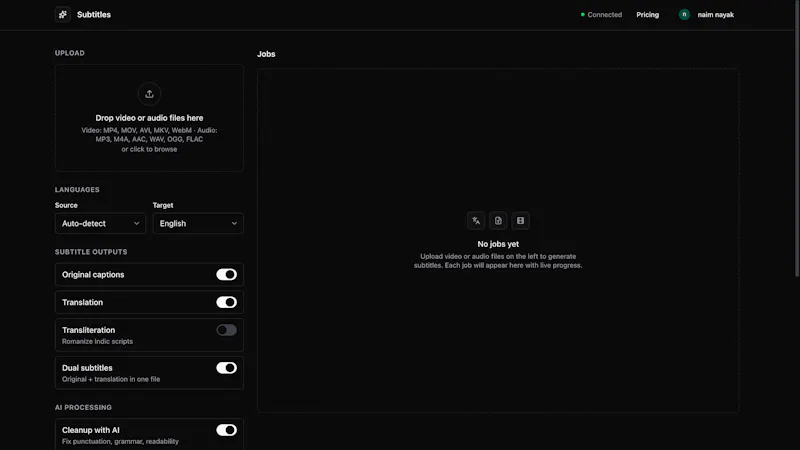Screen dimensions: 800x450
Task: Click the AI PROCESSING section label
Action: 83,407
